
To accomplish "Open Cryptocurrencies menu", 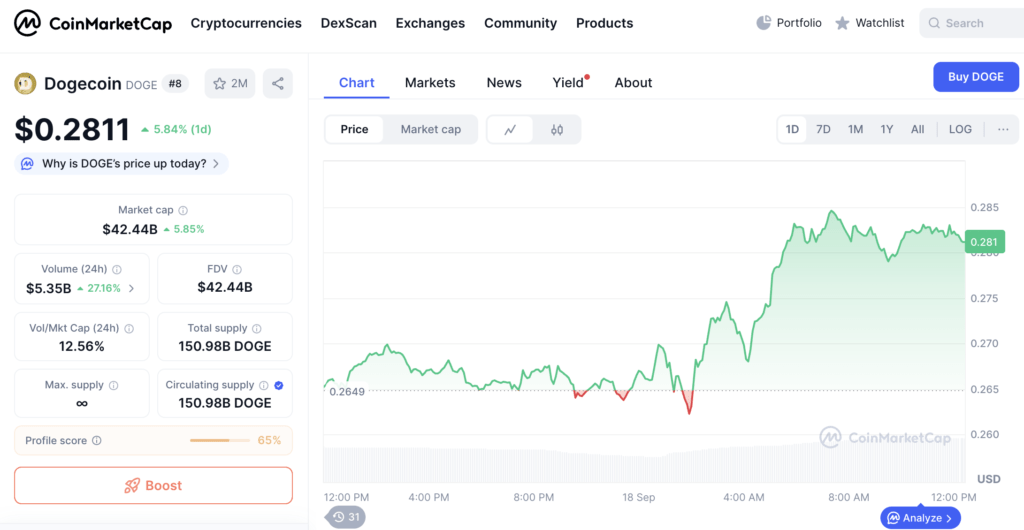I will click(246, 23).
